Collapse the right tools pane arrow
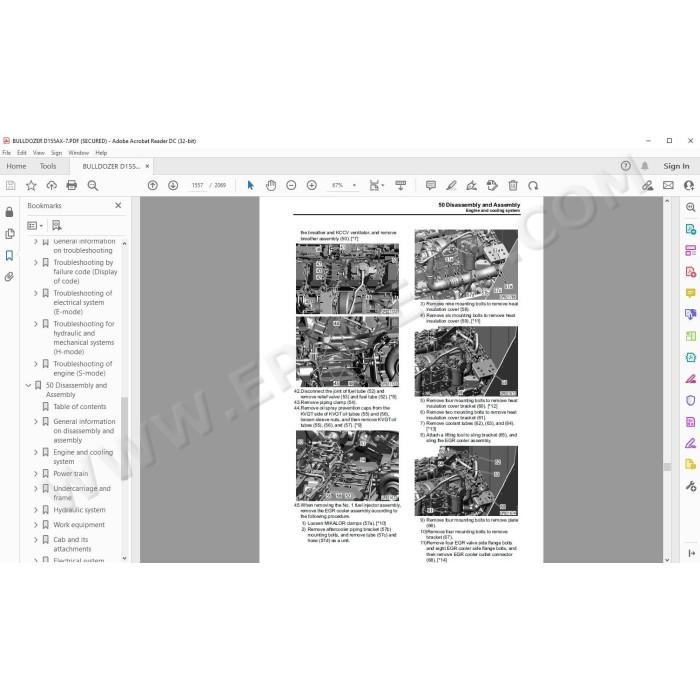700x700 pixels. tap(692, 553)
